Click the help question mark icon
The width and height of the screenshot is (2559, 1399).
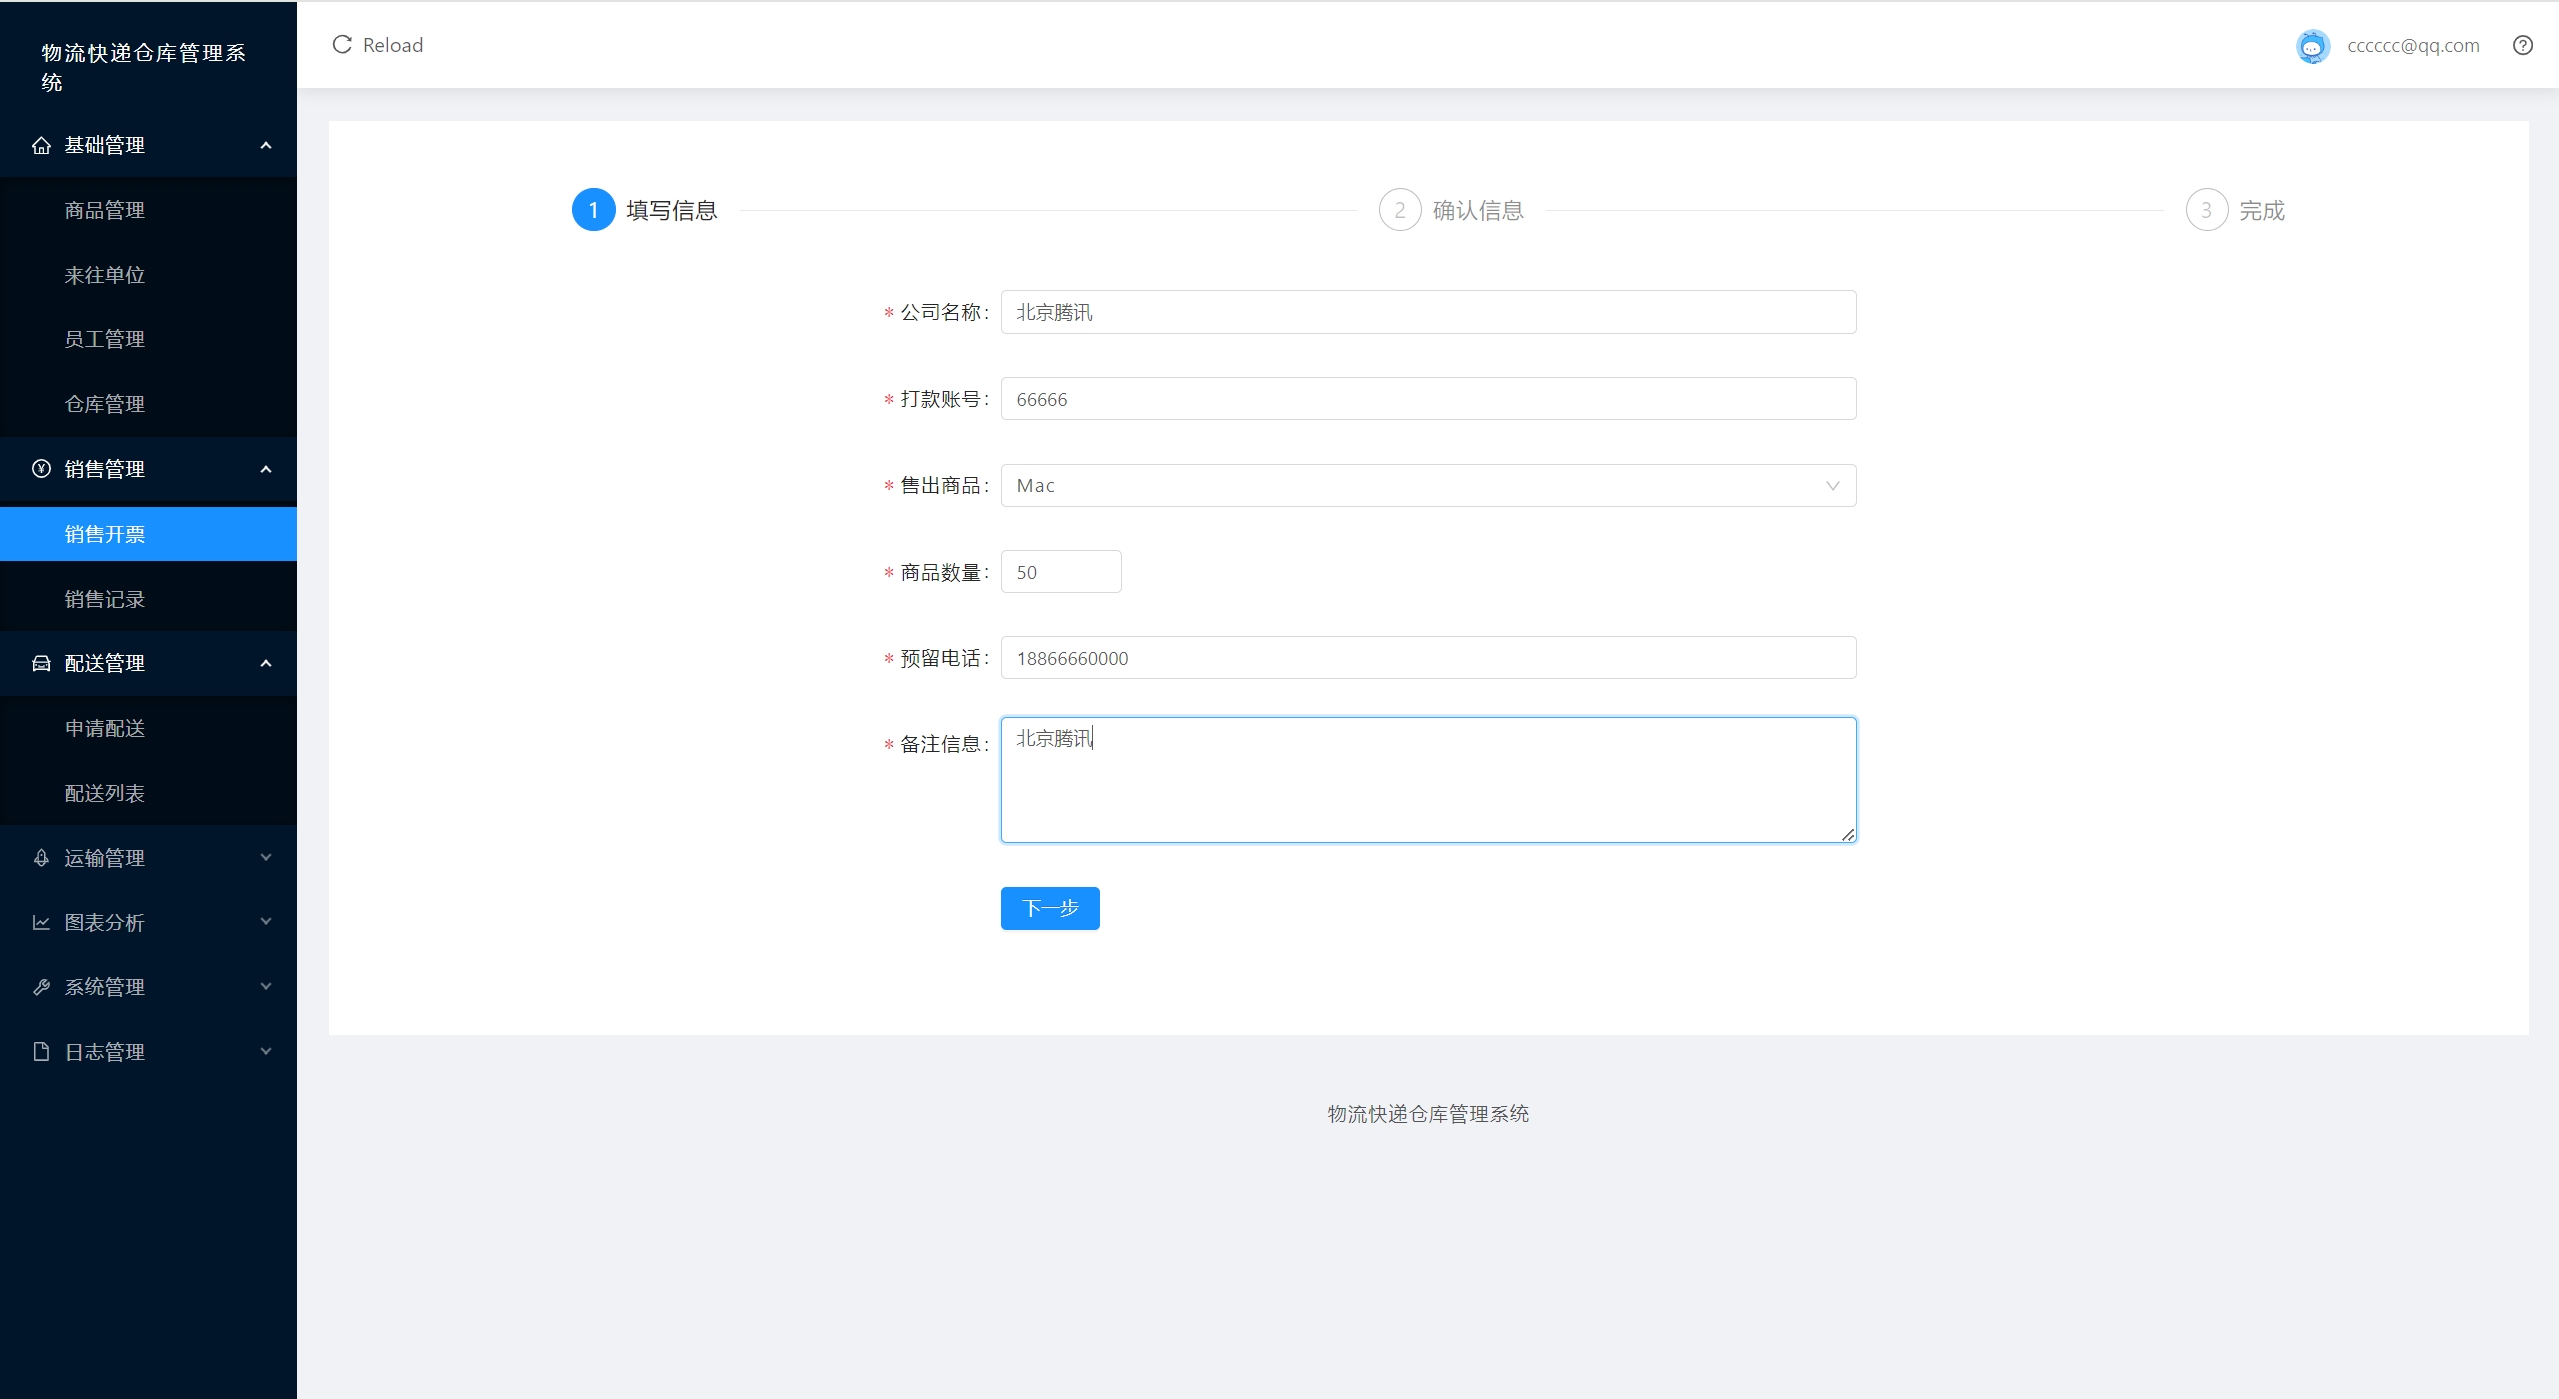tap(2522, 45)
